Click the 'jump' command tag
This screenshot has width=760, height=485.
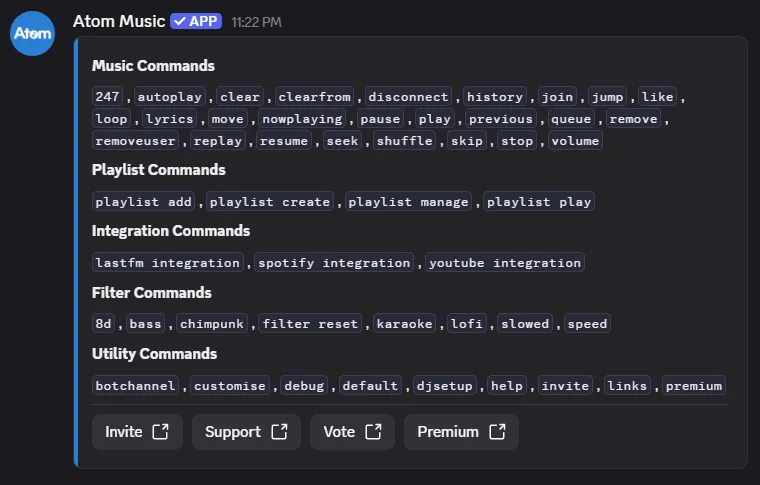tap(608, 96)
